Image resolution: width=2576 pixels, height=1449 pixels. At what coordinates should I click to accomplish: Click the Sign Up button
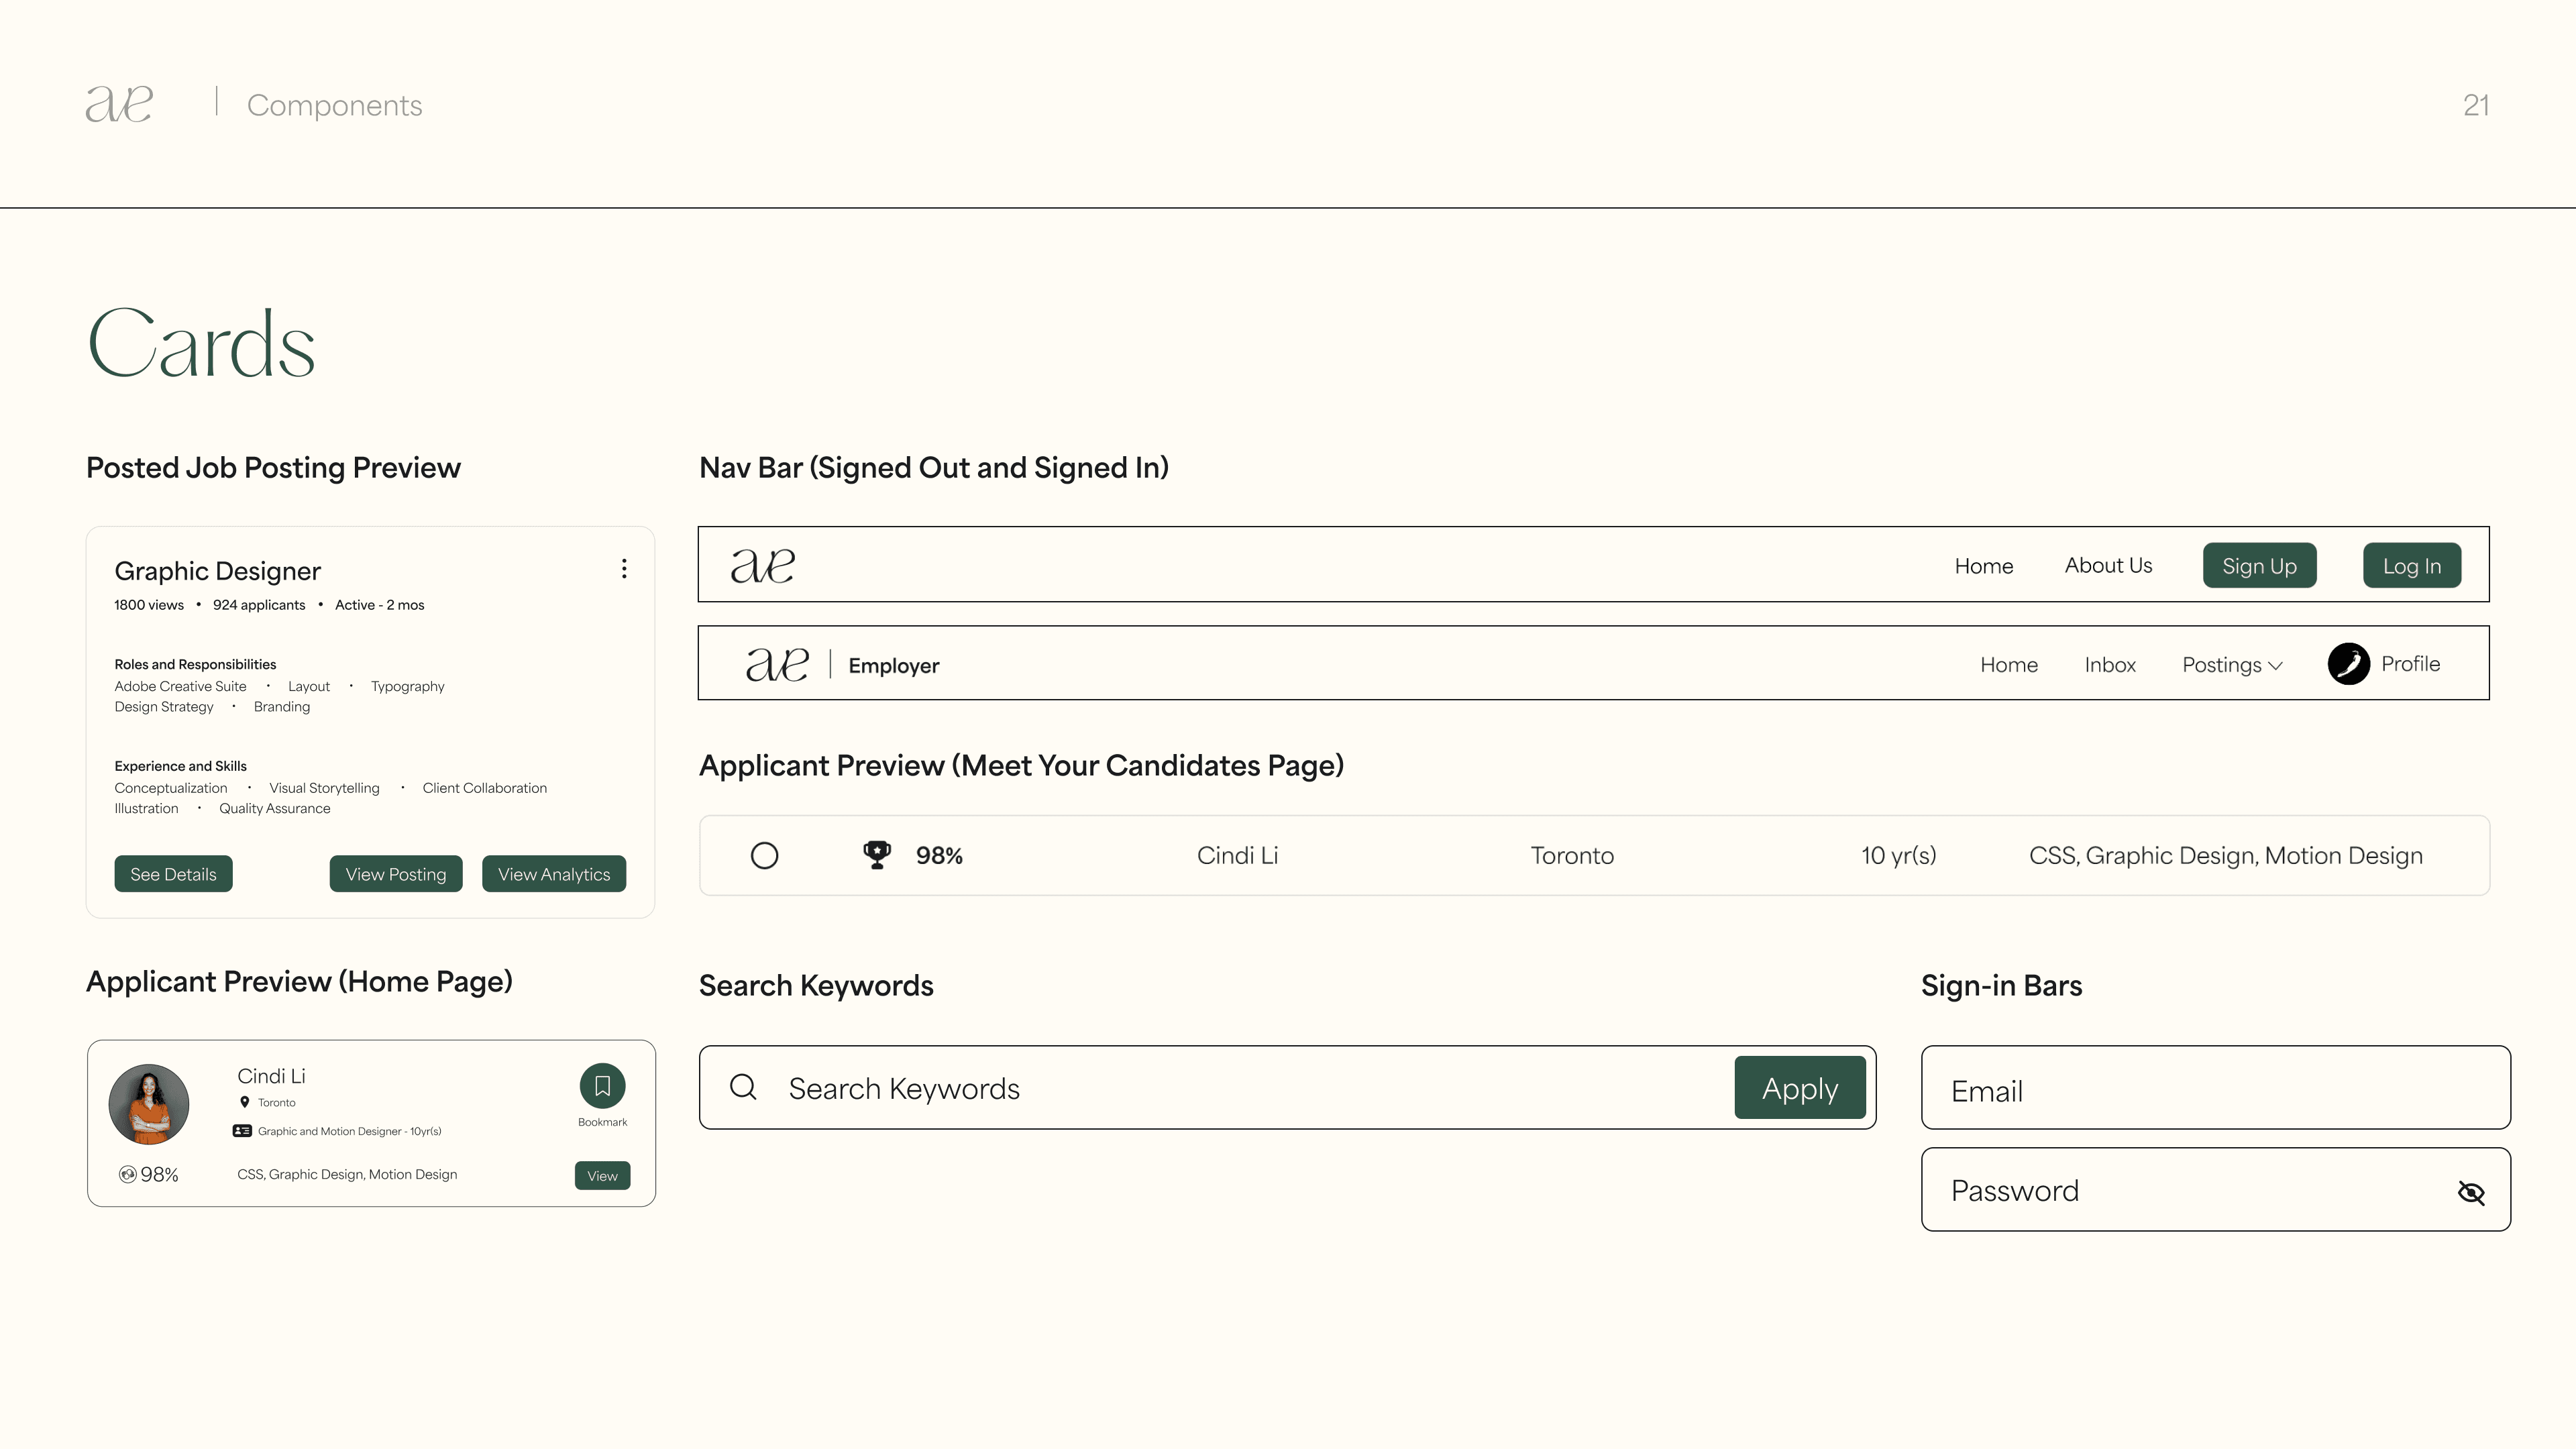tap(2259, 566)
